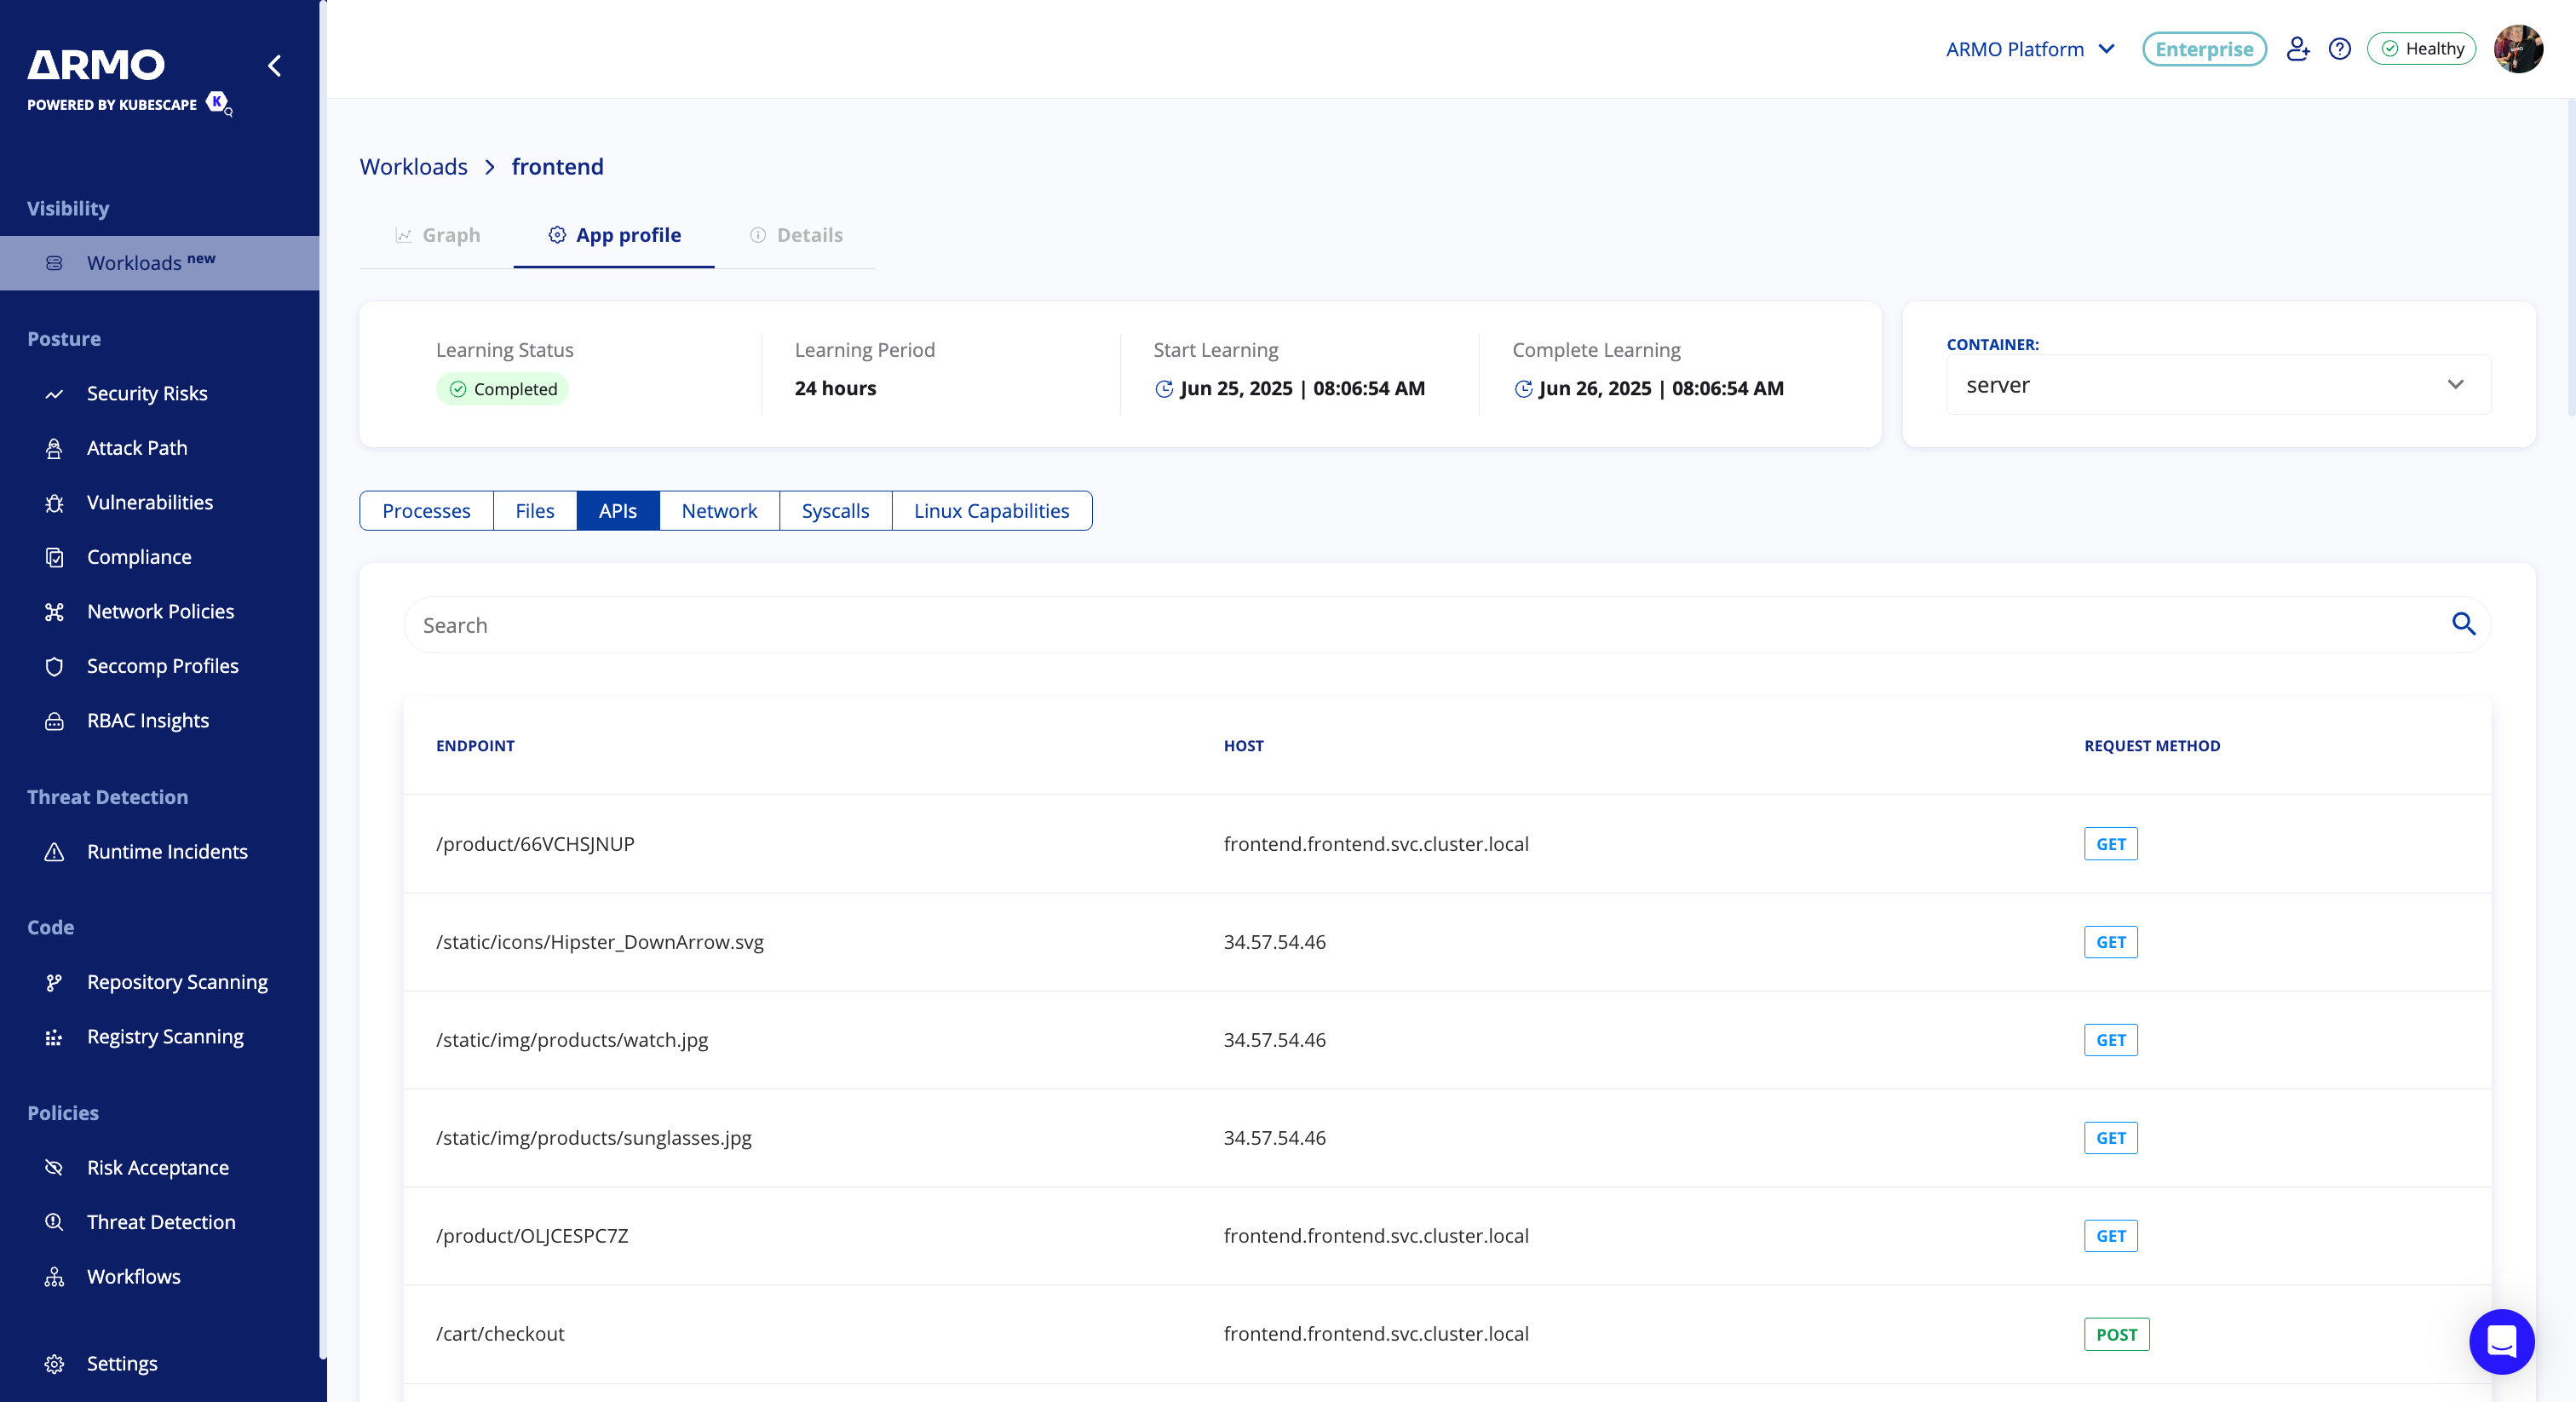2576x1402 pixels.
Task: Open the chat support bubble
Action: click(2501, 1341)
